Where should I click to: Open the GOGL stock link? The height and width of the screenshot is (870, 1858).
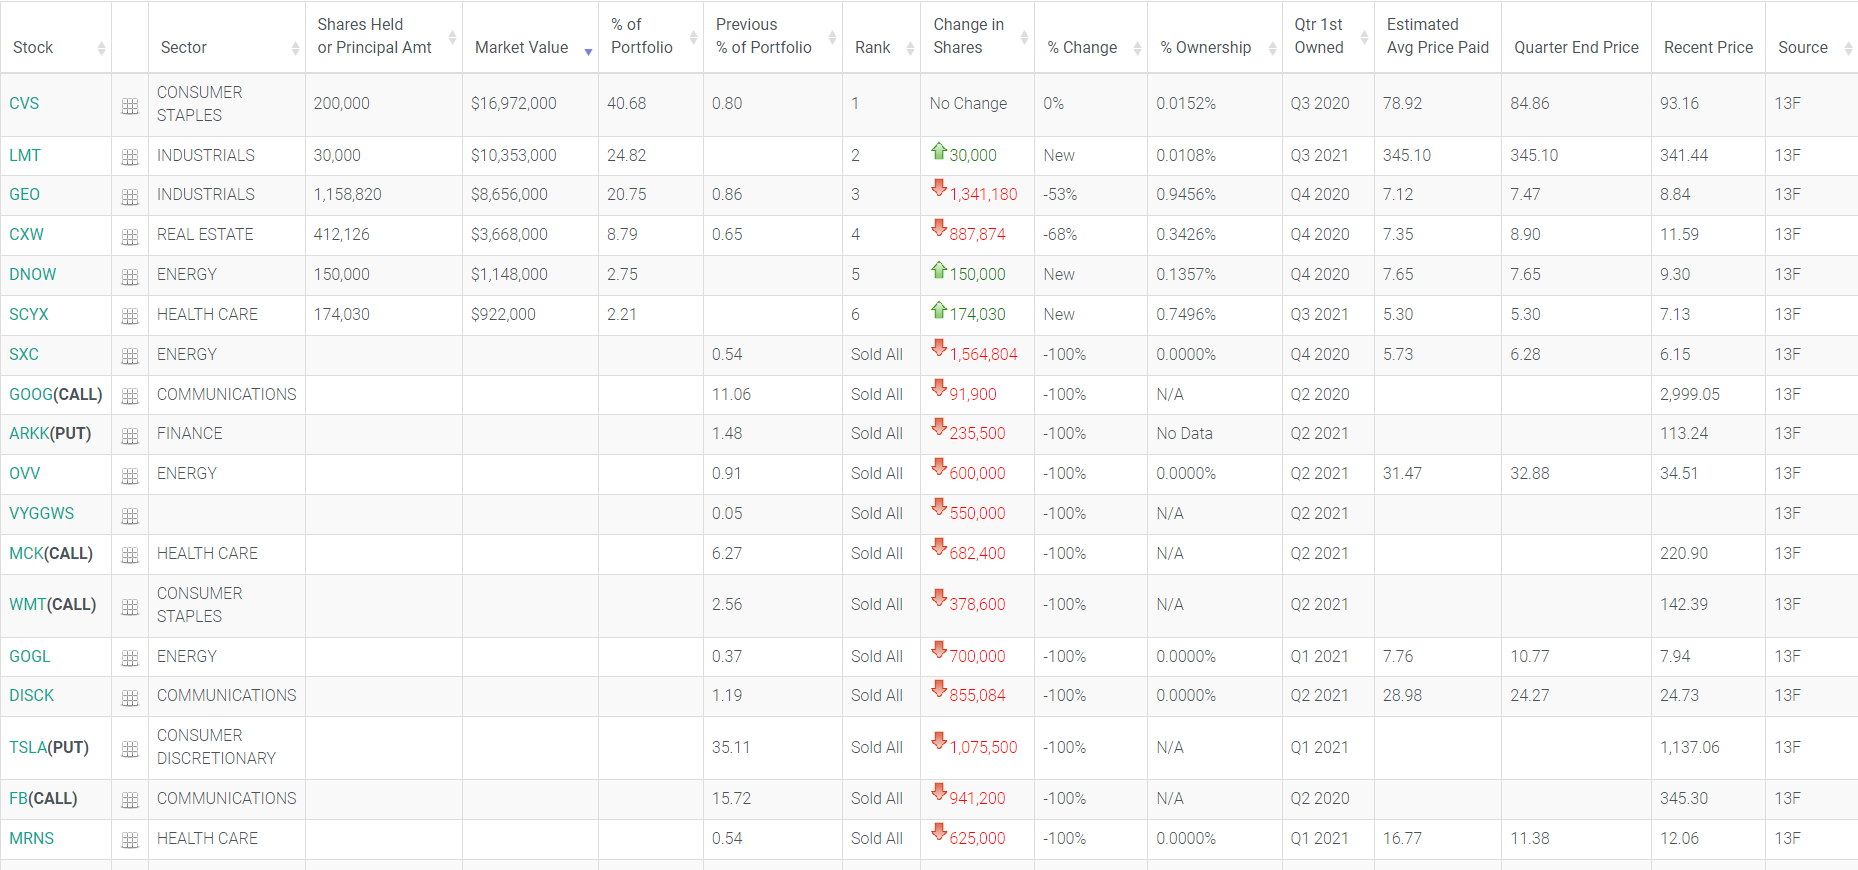click(30, 657)
